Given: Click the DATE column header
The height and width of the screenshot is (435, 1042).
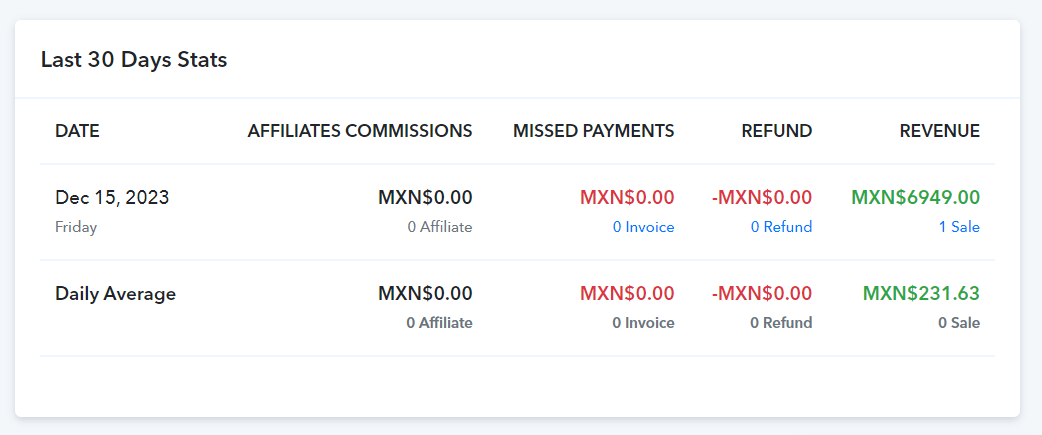Looking at the screenshot, I should click(77, 131).
